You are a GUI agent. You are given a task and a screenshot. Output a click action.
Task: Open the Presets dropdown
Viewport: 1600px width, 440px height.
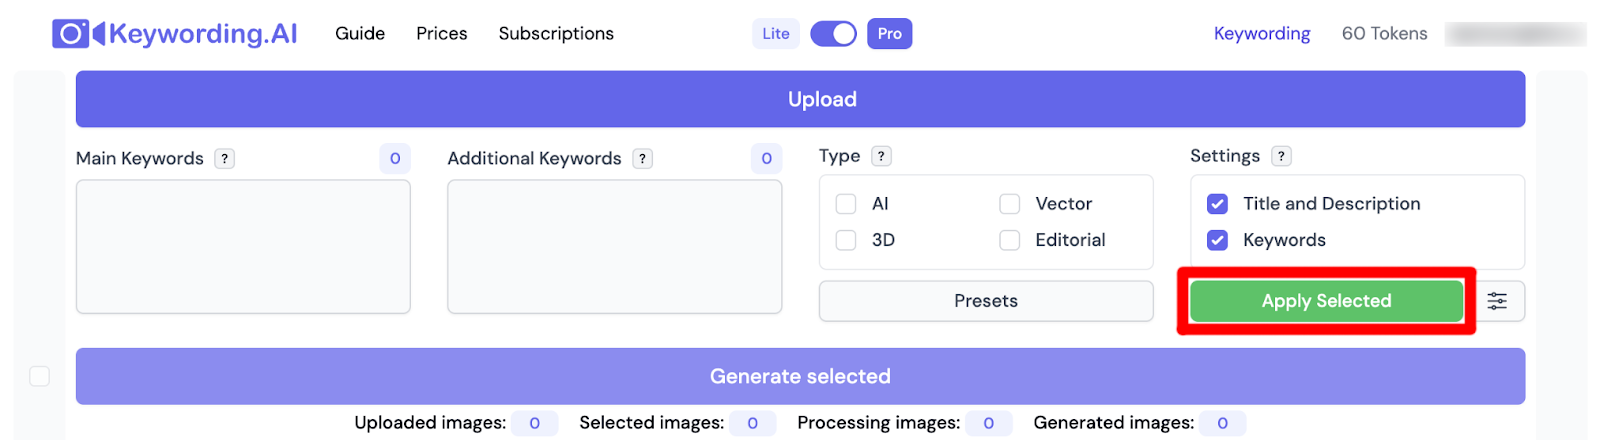pyautogui.click(x=985, y=301)
